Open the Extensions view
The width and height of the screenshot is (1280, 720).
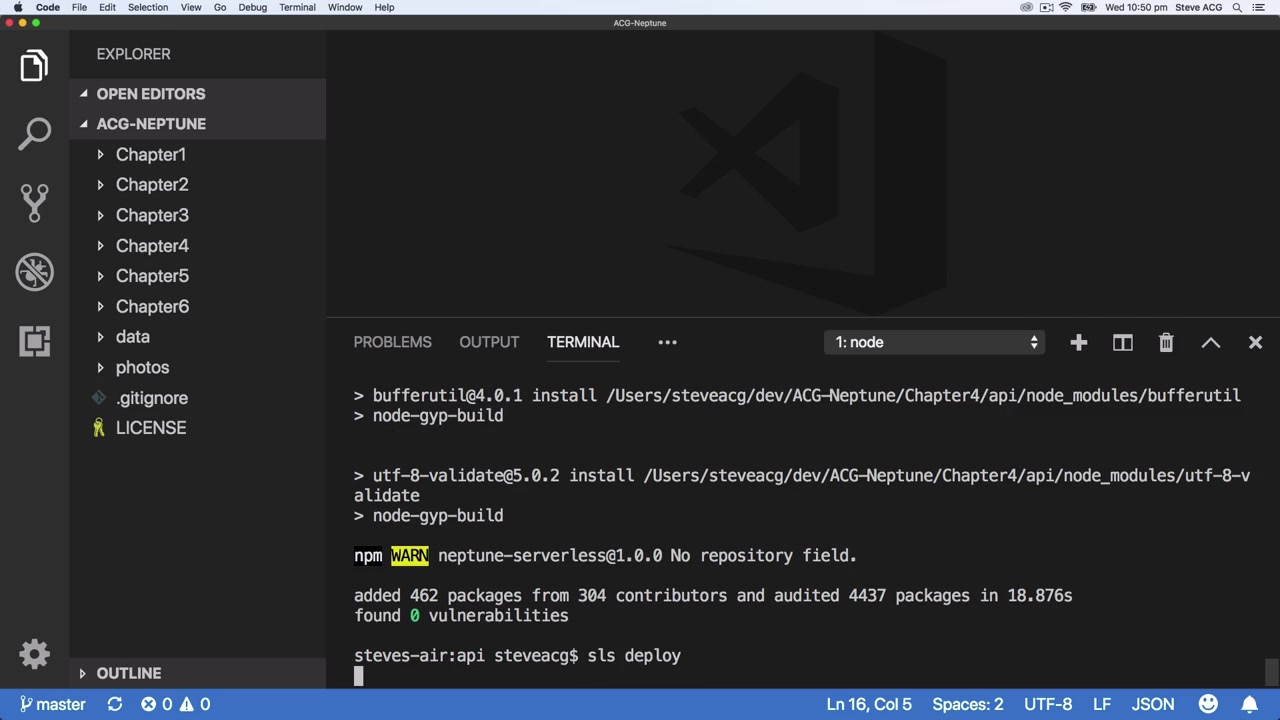point(34,341)
